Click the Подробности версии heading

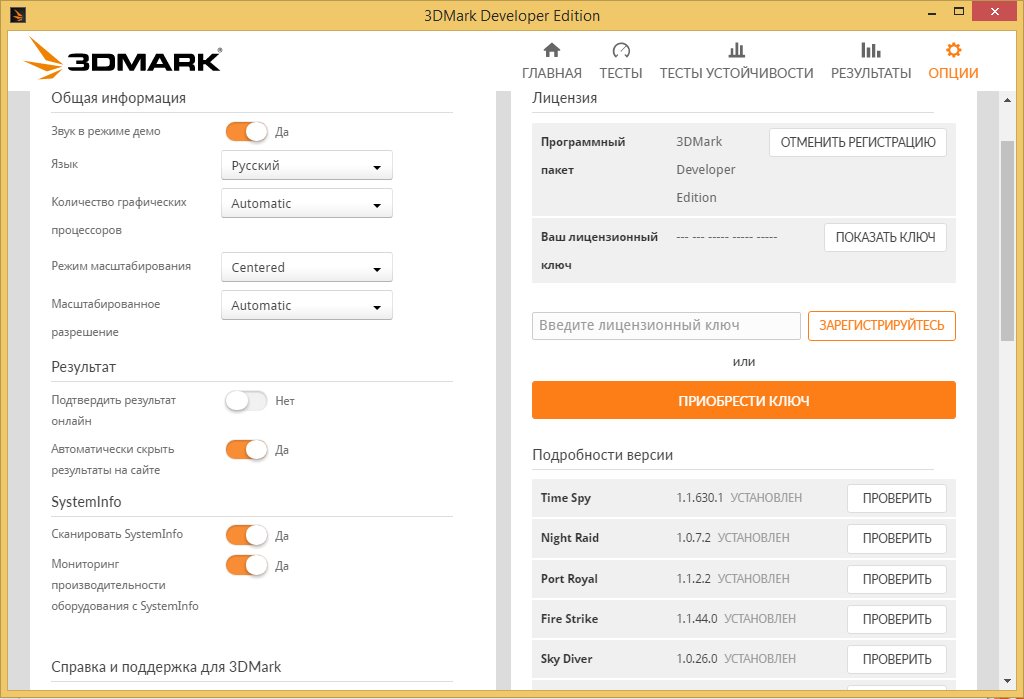point(602,455)
